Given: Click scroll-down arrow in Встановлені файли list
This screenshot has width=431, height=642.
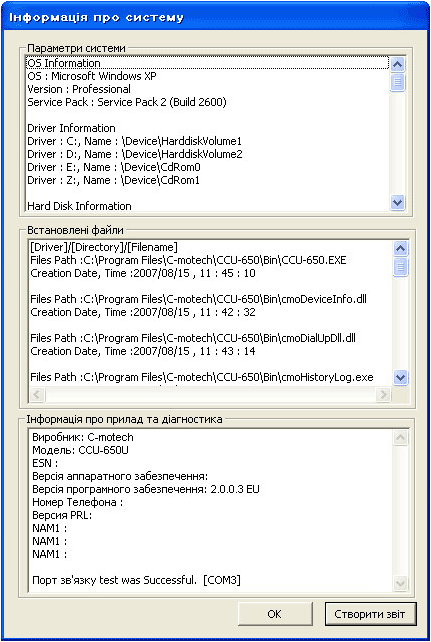Looking at the screenshot, I should pos(400,377).
